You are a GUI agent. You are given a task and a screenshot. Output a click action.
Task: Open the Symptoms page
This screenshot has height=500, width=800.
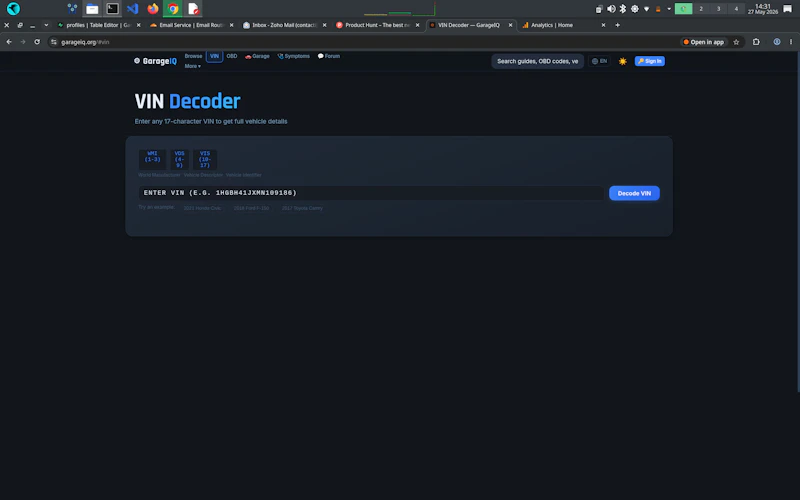(293, 56)
